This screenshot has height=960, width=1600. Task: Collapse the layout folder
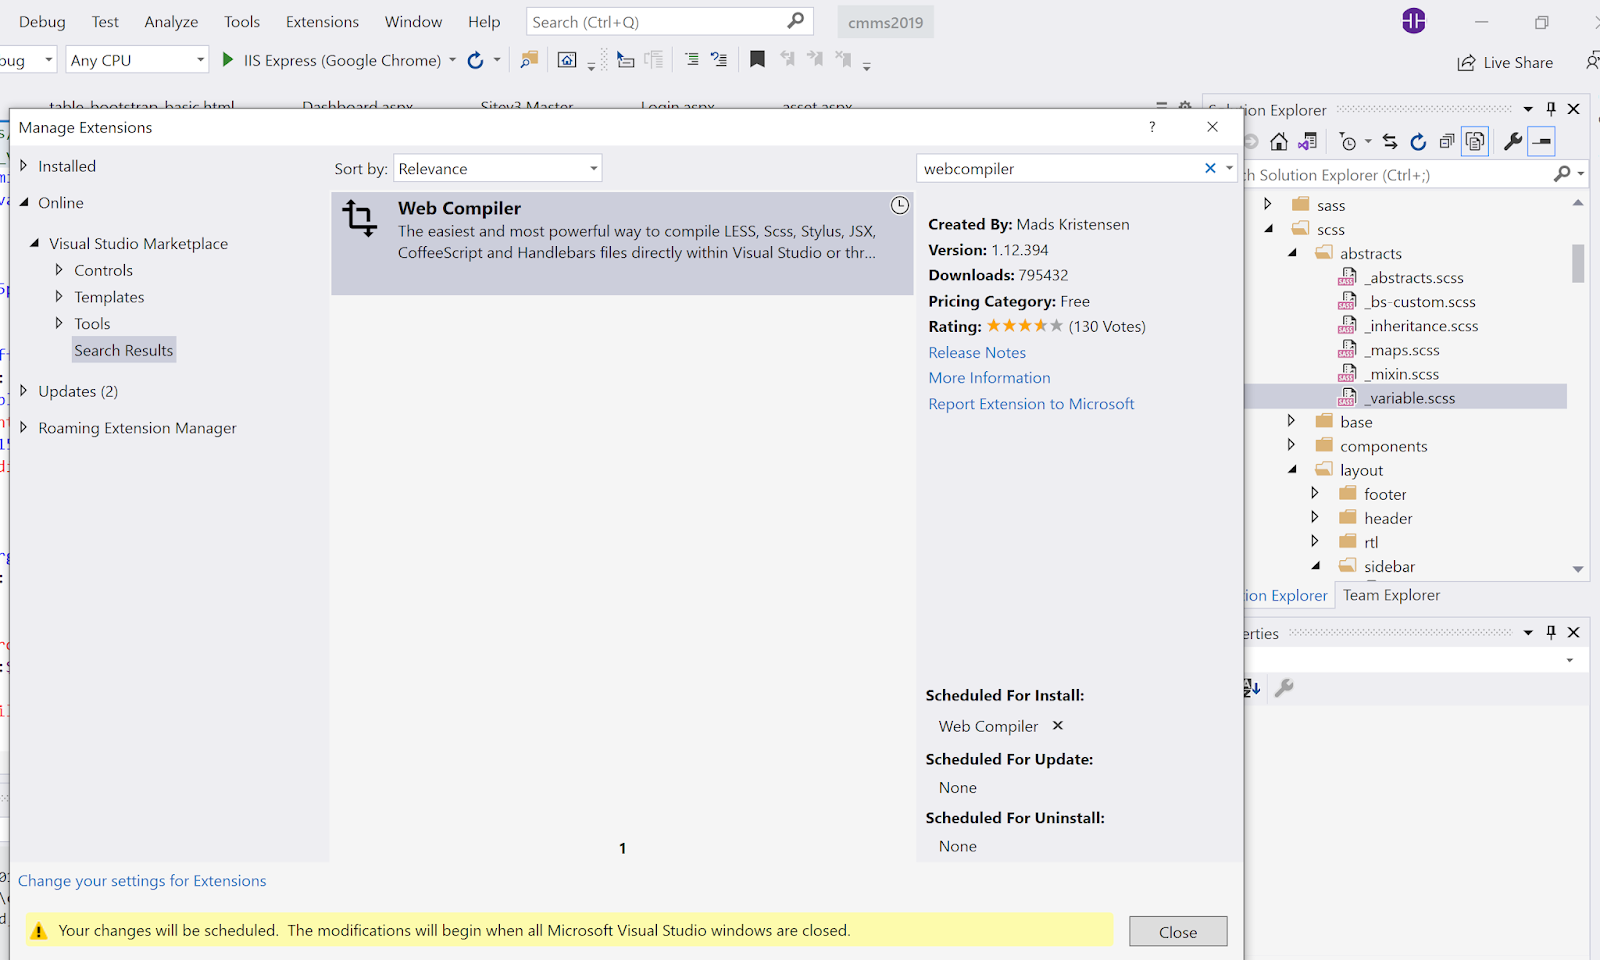point(1292,469)
